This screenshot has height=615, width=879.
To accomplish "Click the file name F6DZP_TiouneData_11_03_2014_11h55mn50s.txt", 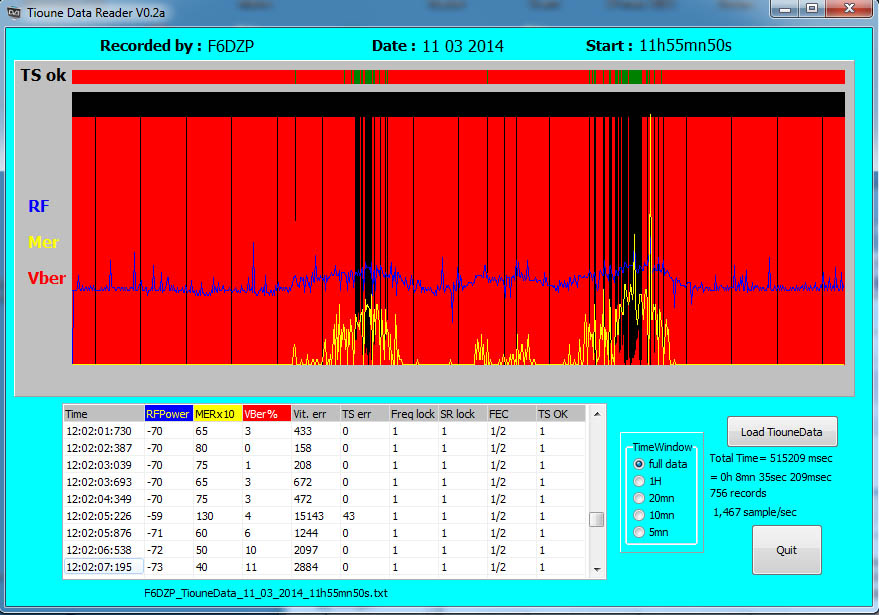I will pyautogui.click(x=266, y=593).
